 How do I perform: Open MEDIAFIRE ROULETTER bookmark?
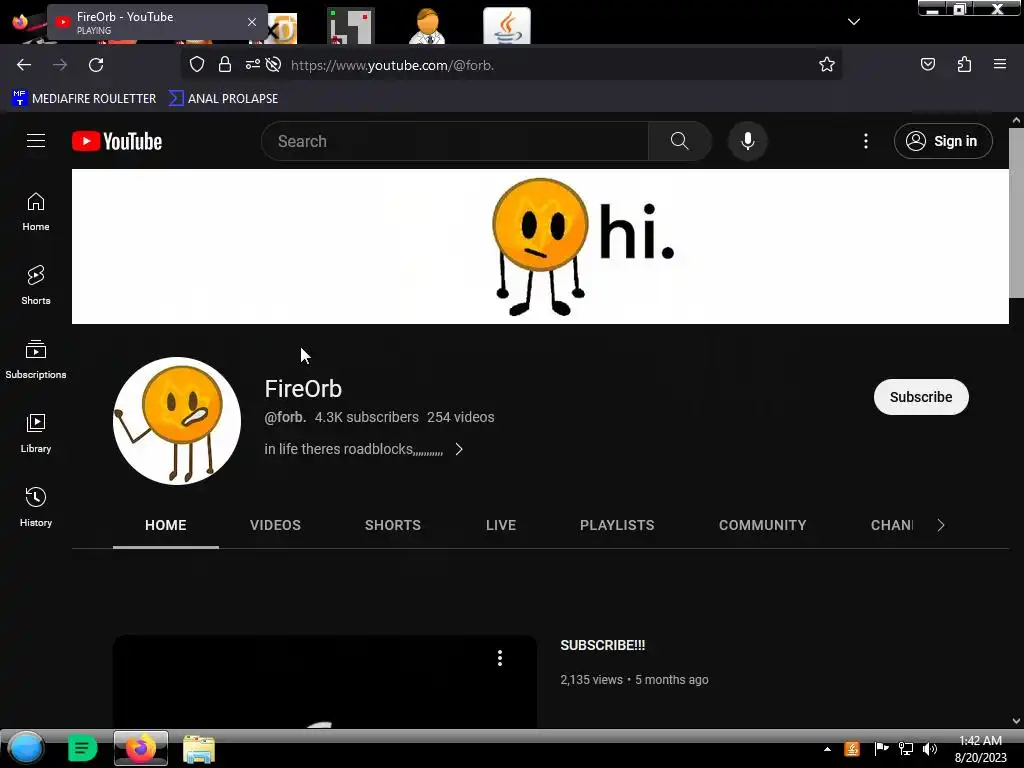(x=84, y=99)
